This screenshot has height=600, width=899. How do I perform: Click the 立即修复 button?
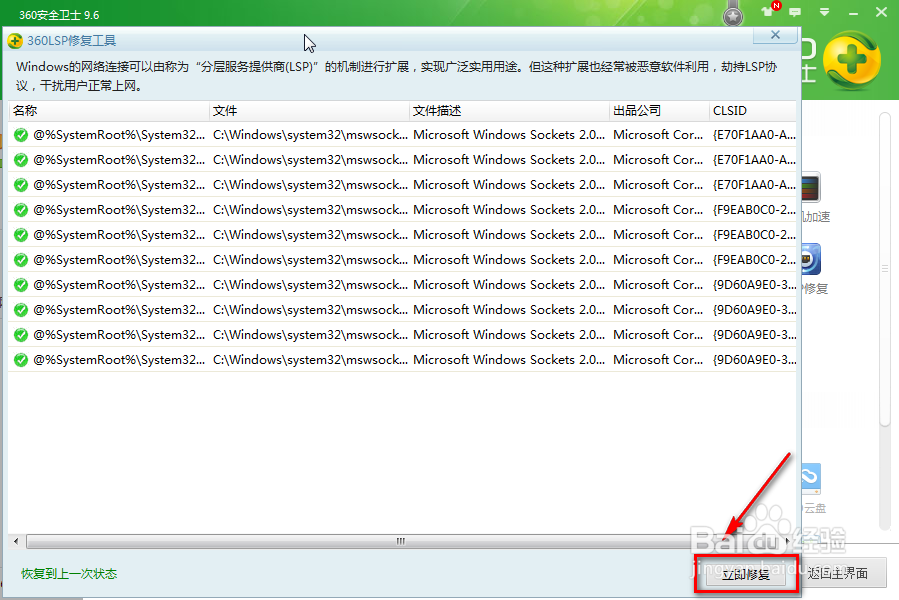tap(746, 574)
